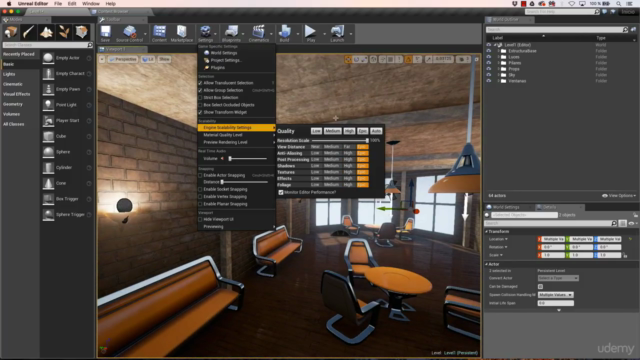Select the Landscape mode icon
This screenshot has width=640, height=360.
pyautogui.click(x=46, y=32)
